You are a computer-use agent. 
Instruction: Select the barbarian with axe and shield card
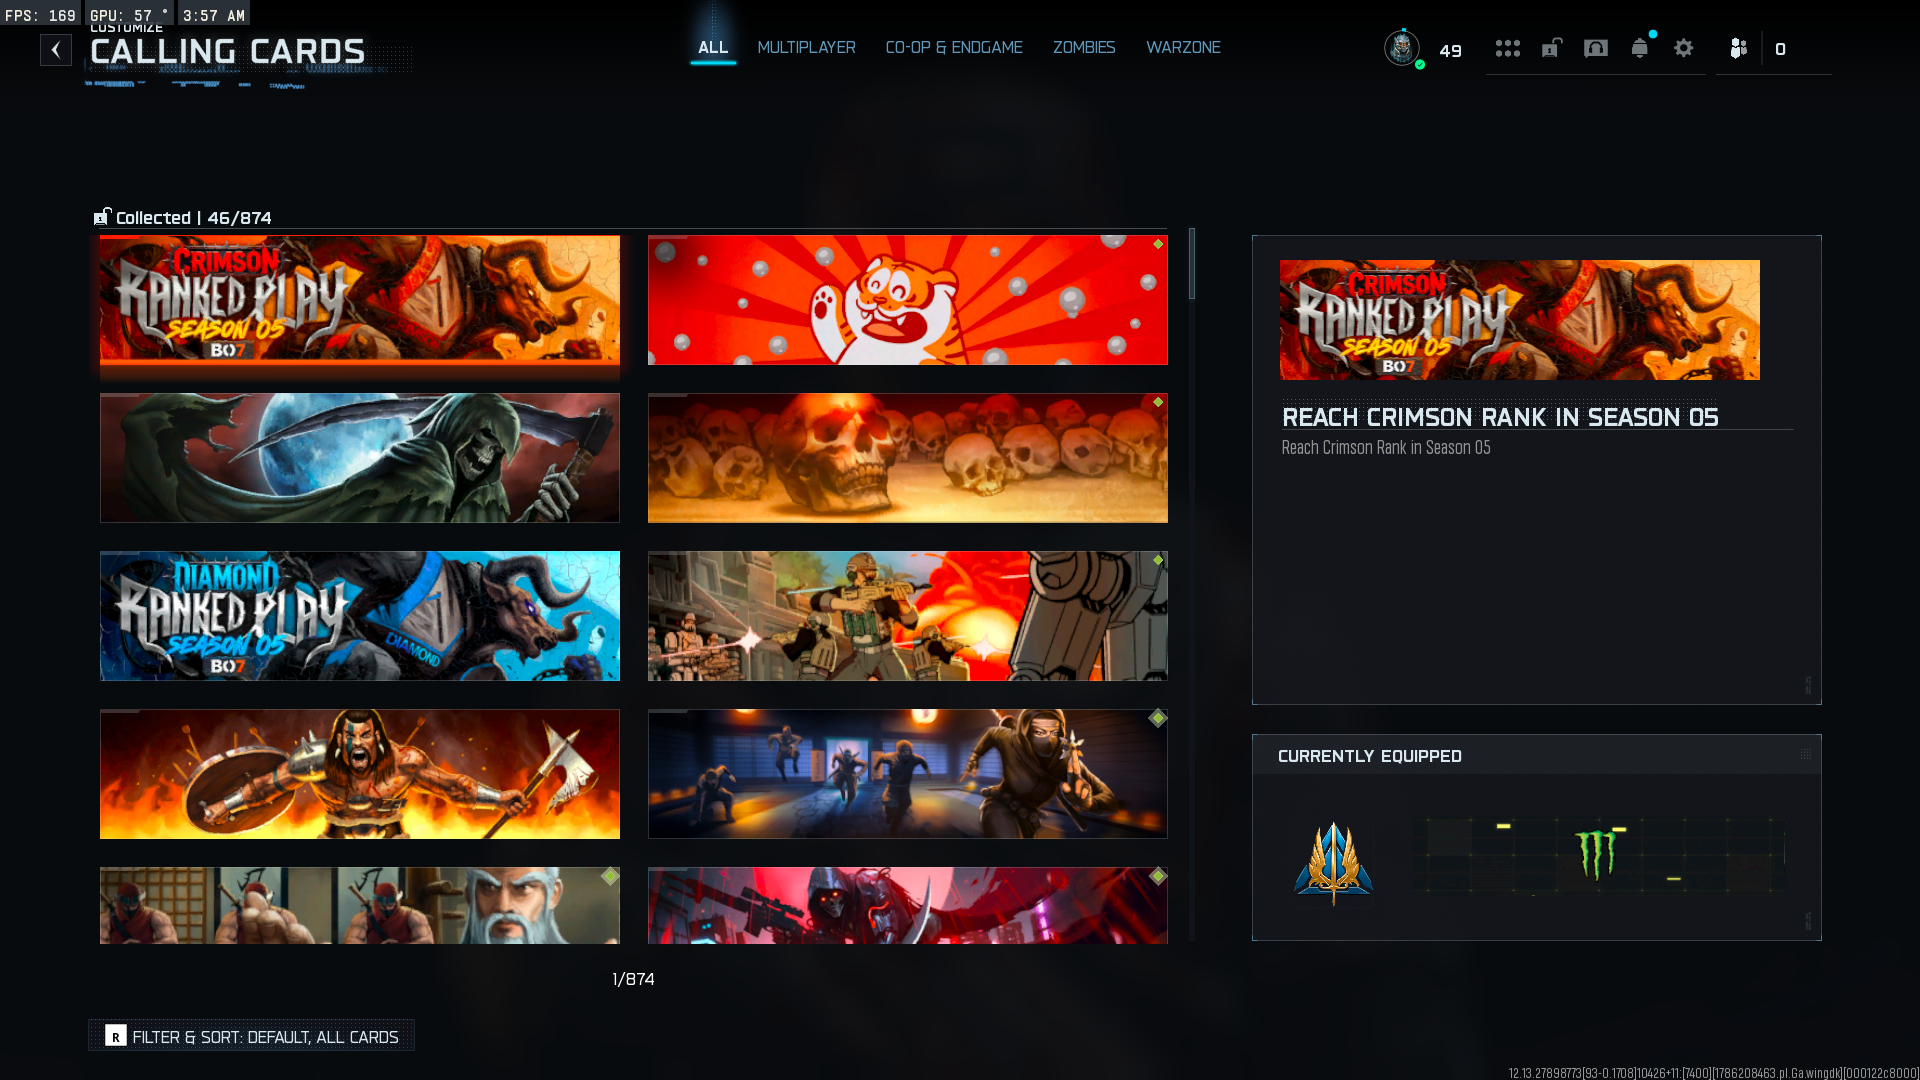click(360, 774)
